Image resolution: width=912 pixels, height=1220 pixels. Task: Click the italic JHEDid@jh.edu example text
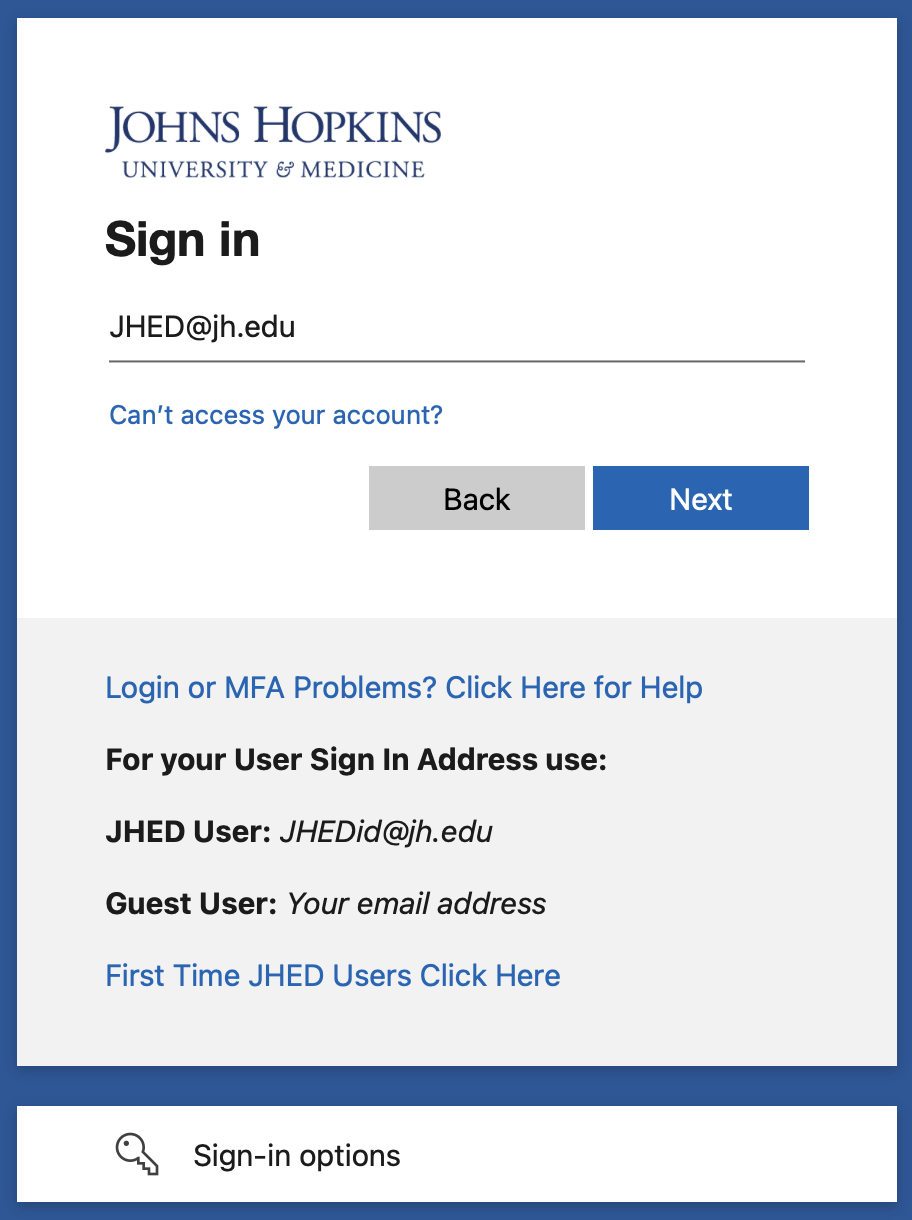(x=386, y=832)
